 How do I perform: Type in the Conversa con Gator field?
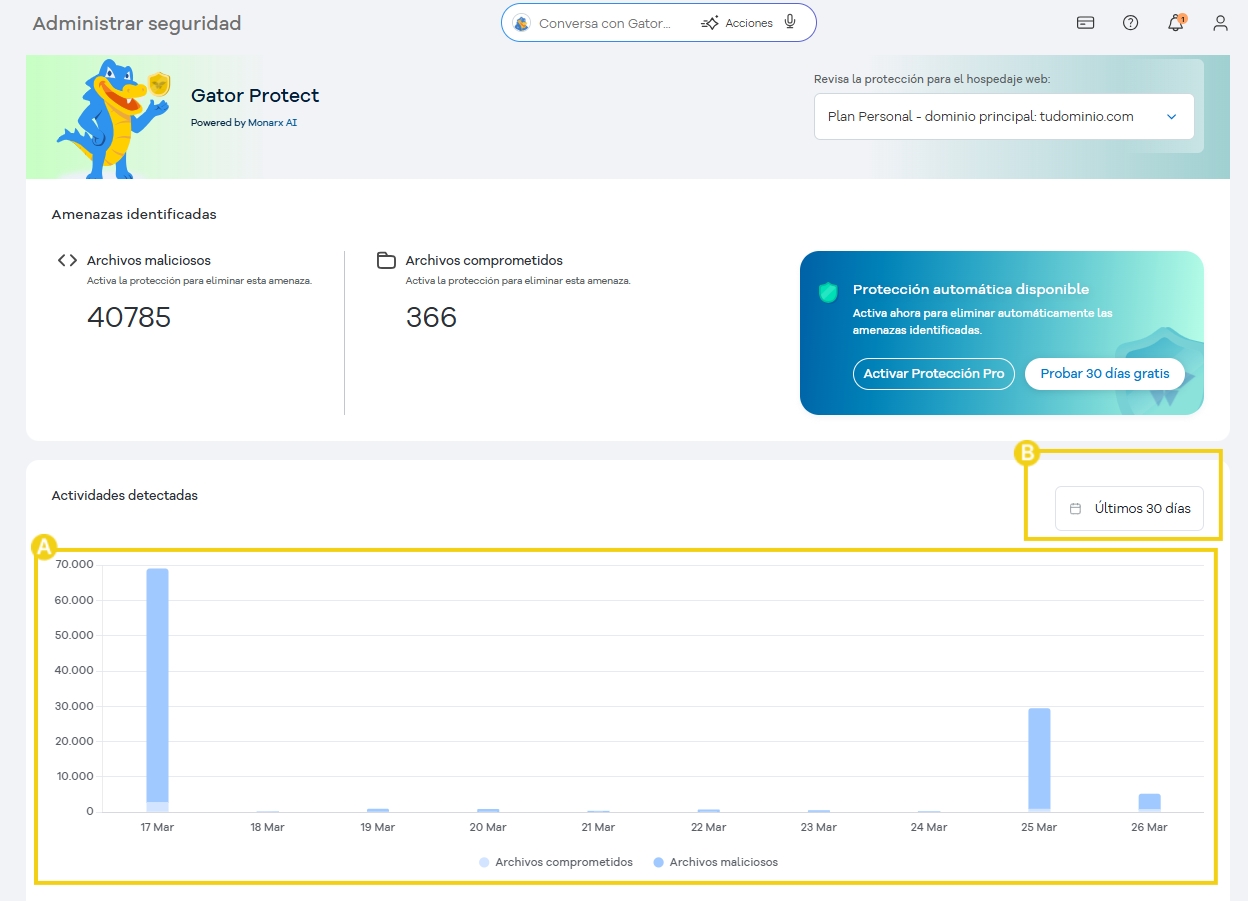click(605, 23)
